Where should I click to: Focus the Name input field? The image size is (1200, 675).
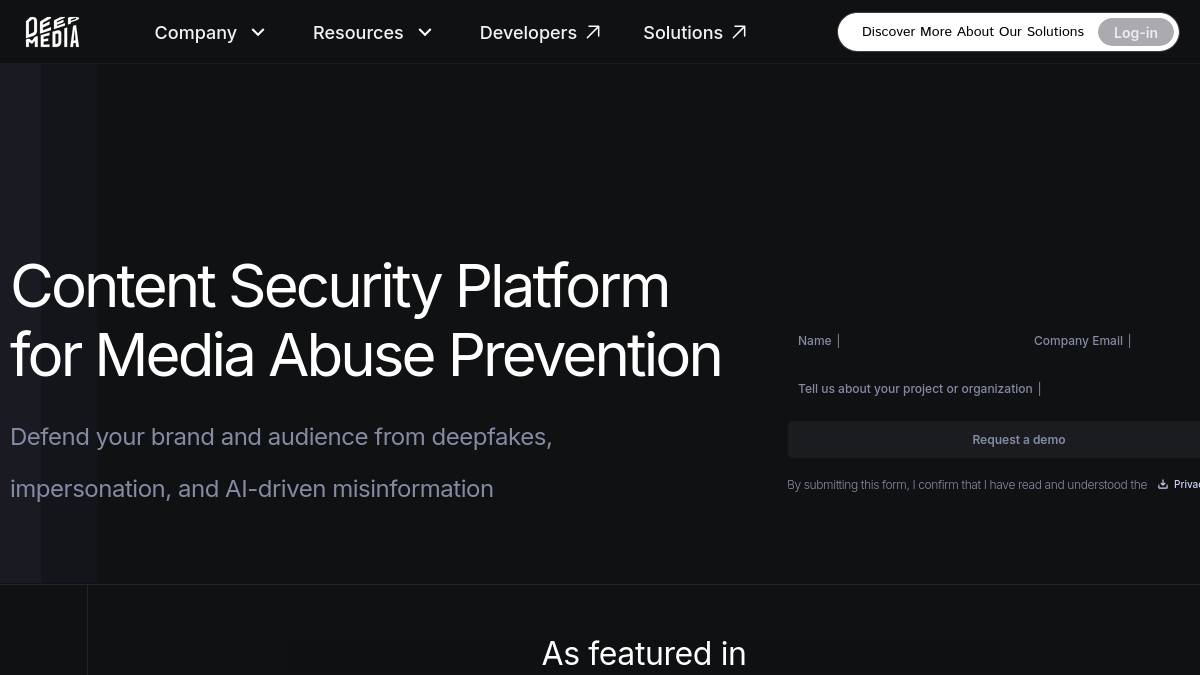tap(900, 341)
